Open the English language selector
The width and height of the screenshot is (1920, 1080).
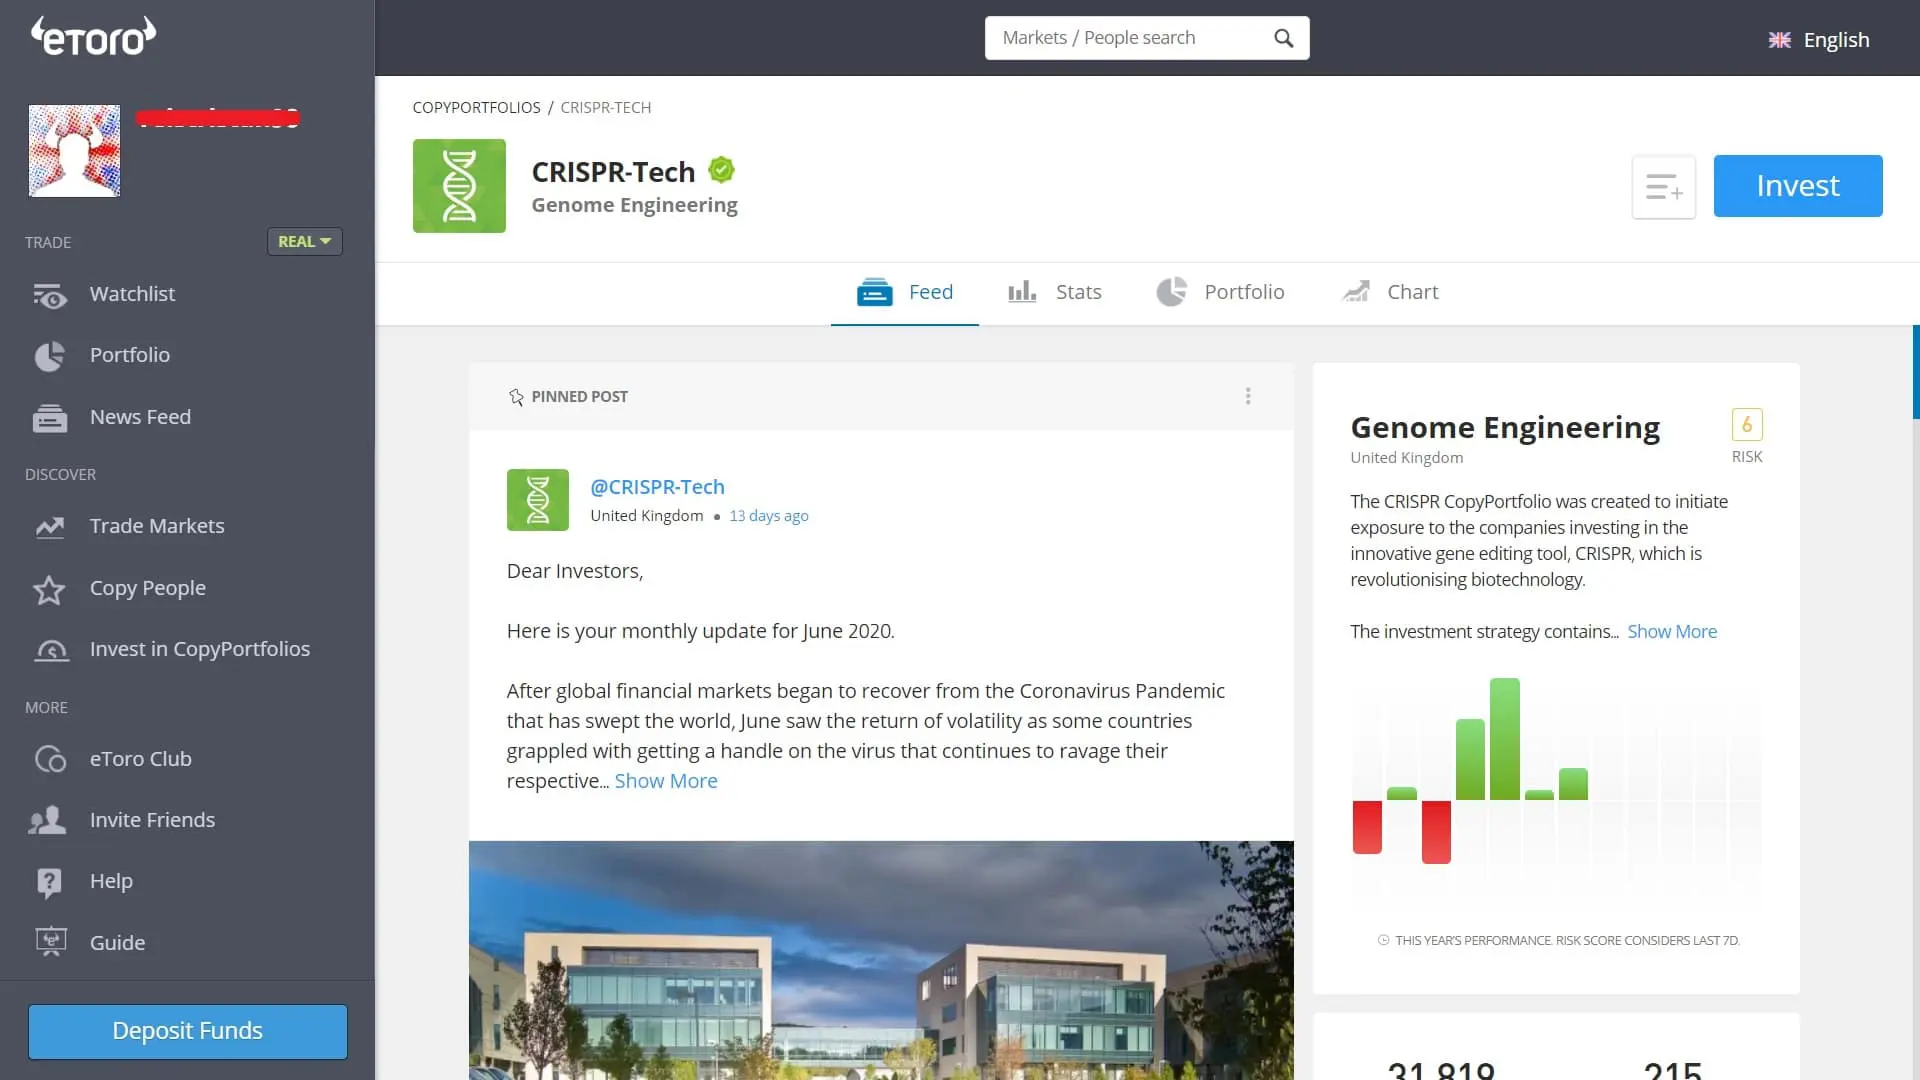[x=1819, y=40]
